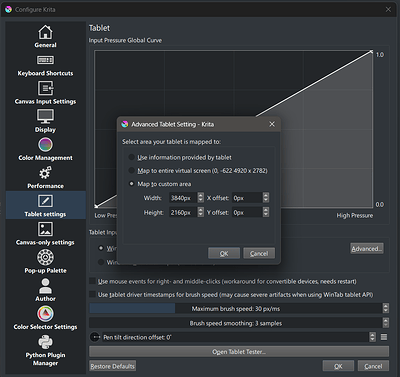Click Cancel in Advanced Tablet Setting dialog
This screenshot has width=400, height=377.
(259, 253)
